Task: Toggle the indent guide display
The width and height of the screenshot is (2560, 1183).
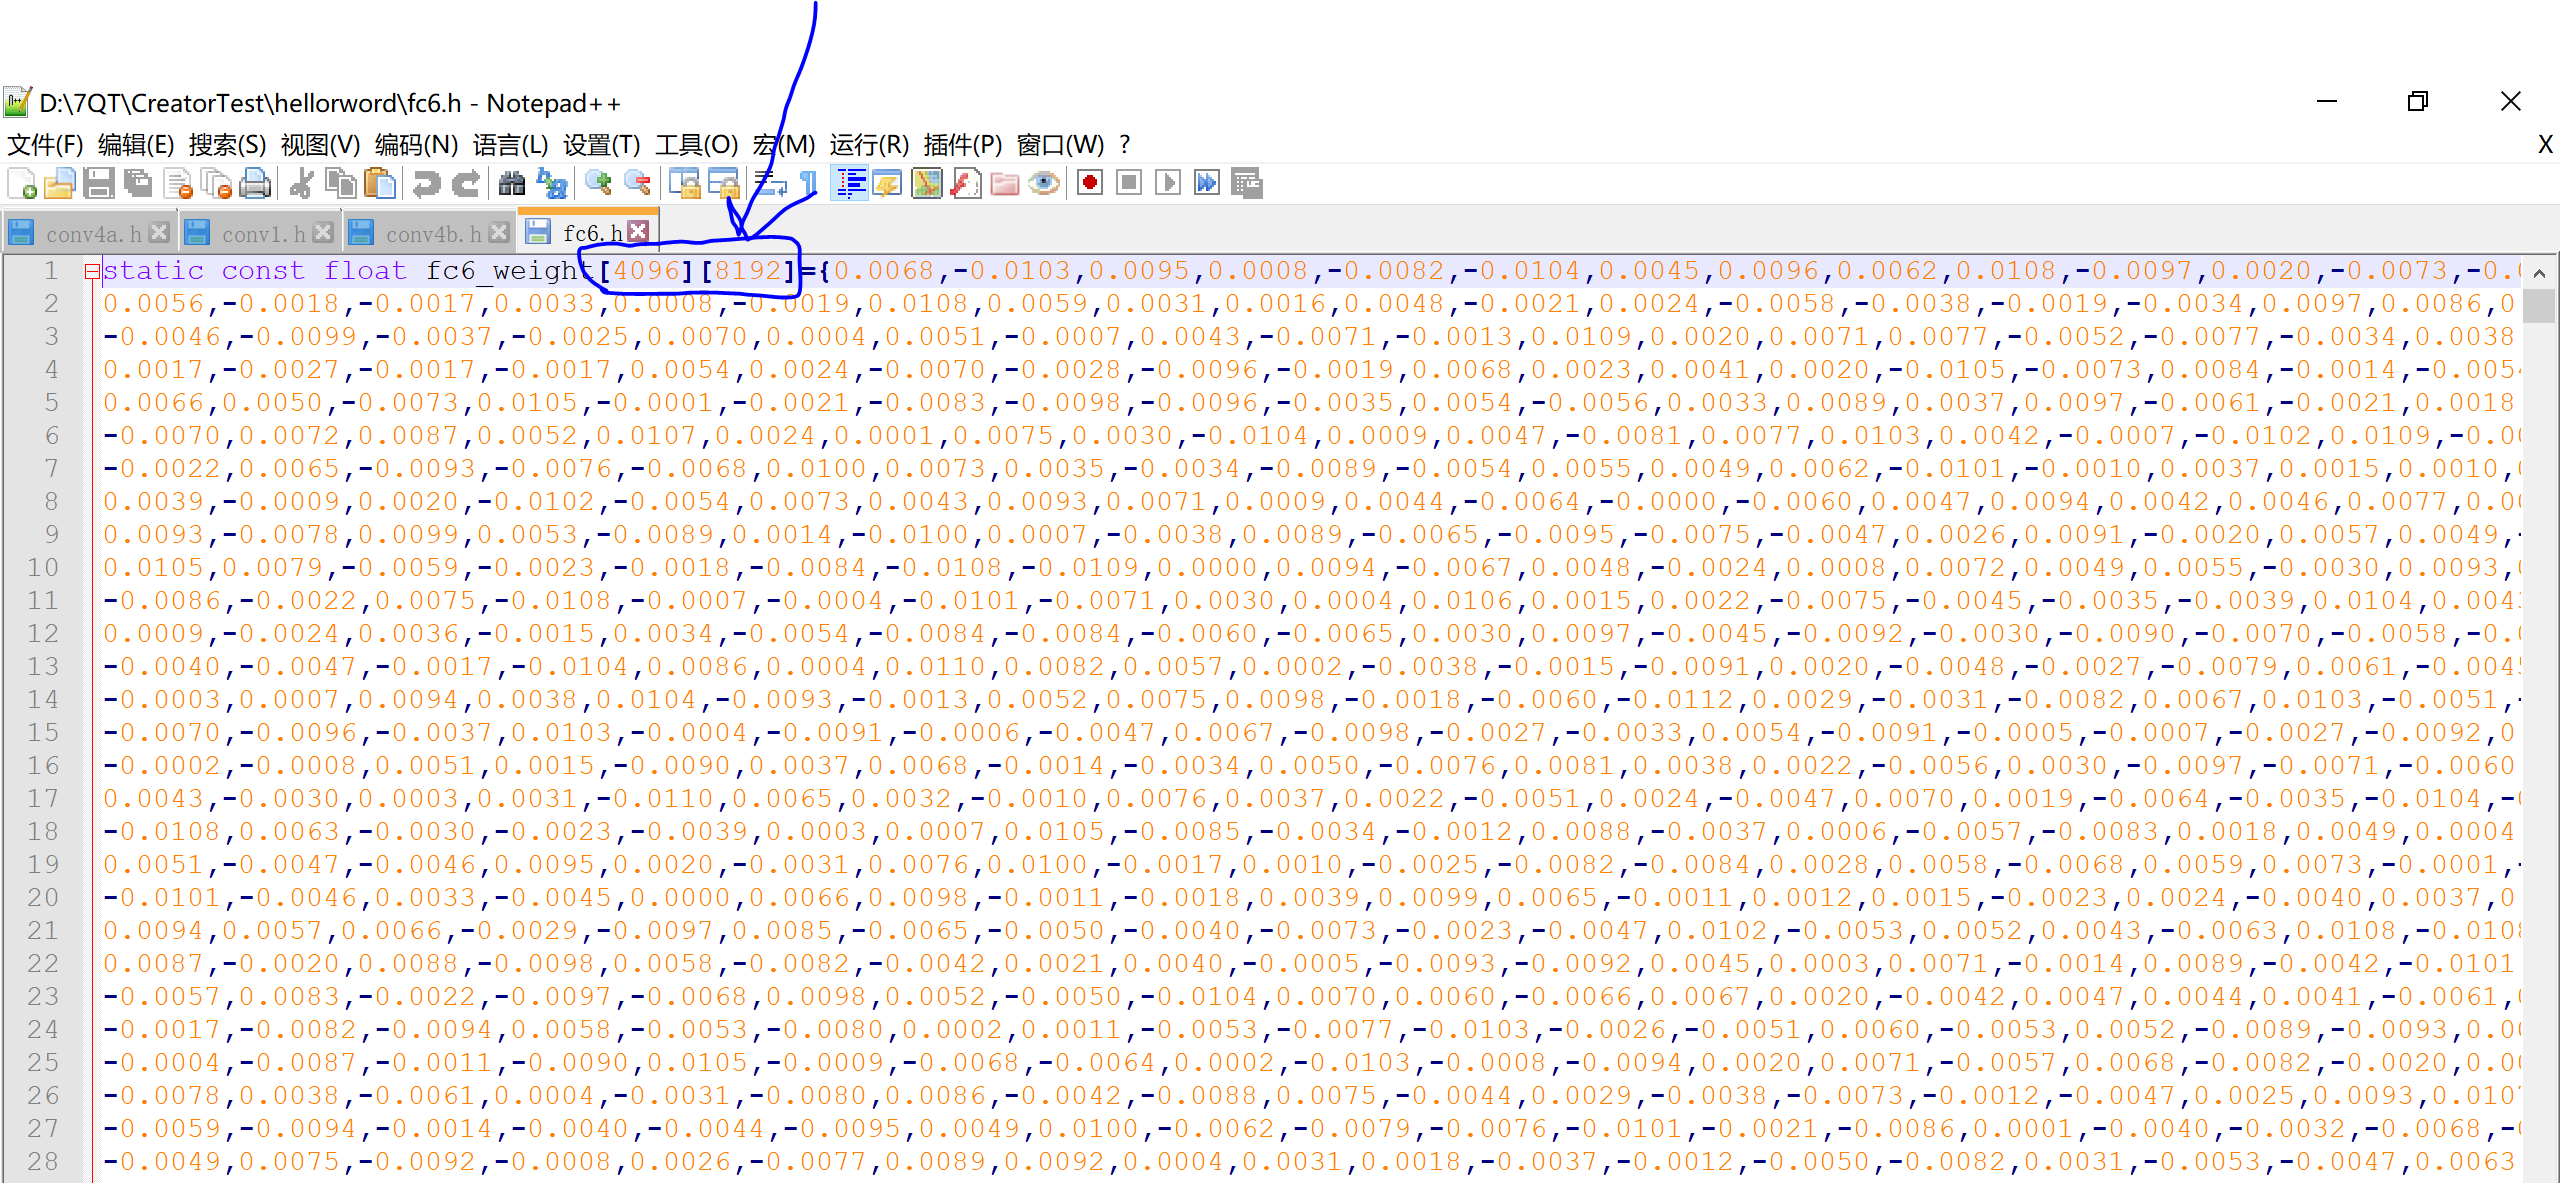Action: 850,184
